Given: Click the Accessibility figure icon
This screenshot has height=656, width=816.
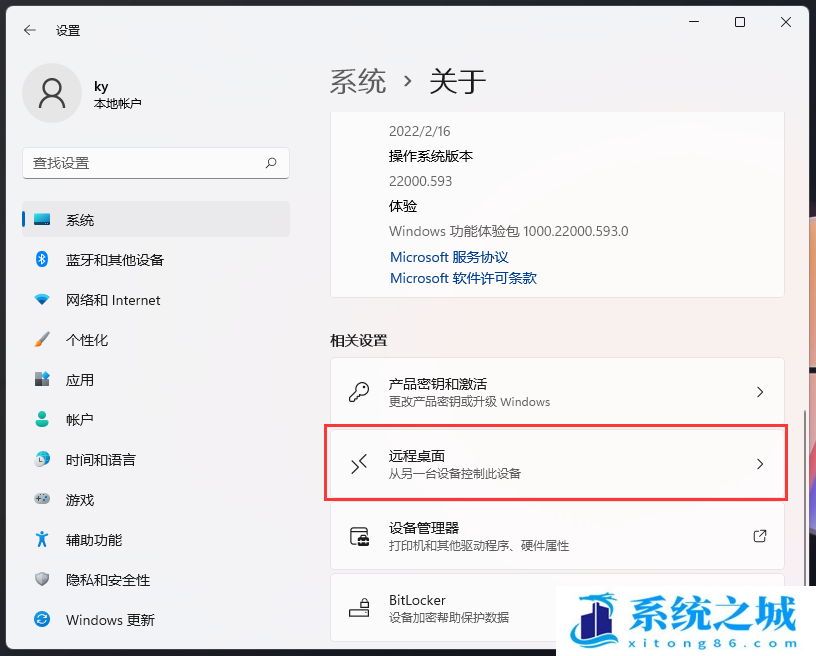Looking at the screenshot, I should (42, 539).
